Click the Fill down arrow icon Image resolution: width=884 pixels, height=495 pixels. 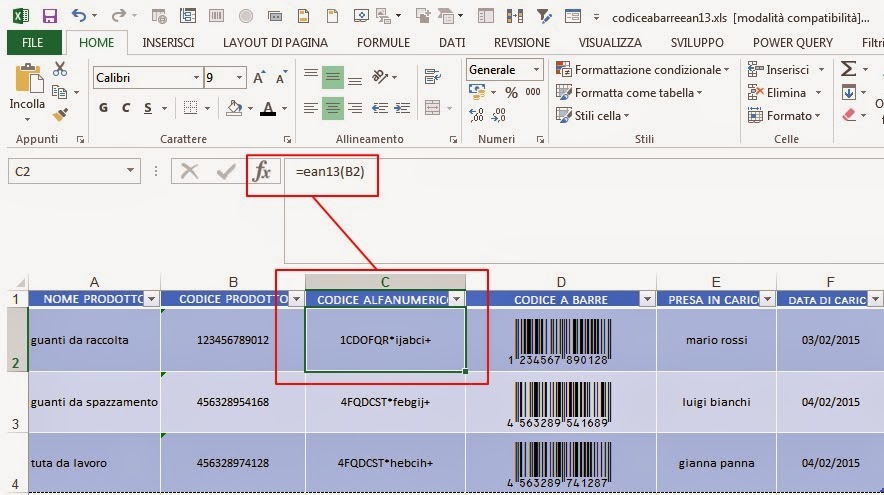849,92
